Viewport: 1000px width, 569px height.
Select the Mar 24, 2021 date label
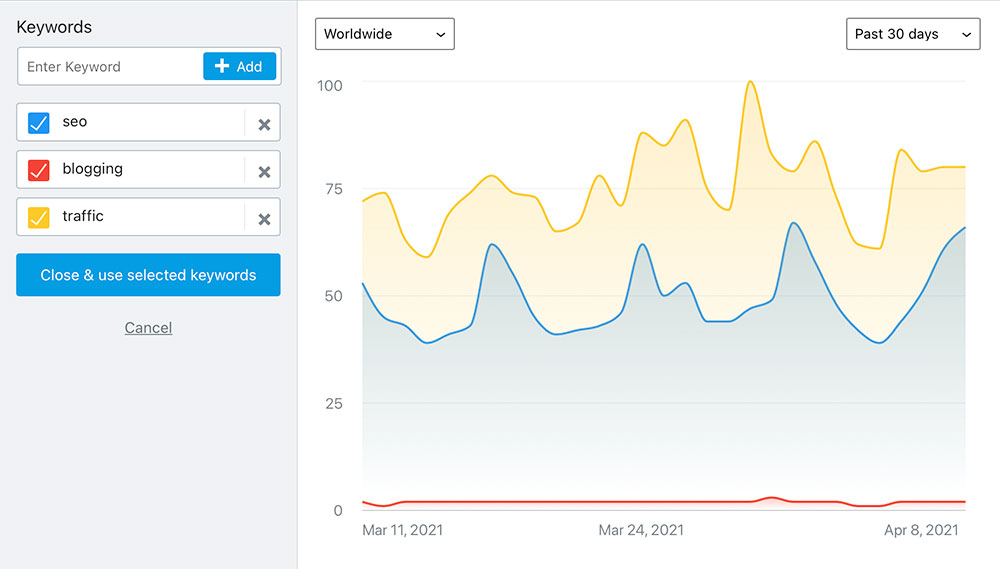pos(641,530)
